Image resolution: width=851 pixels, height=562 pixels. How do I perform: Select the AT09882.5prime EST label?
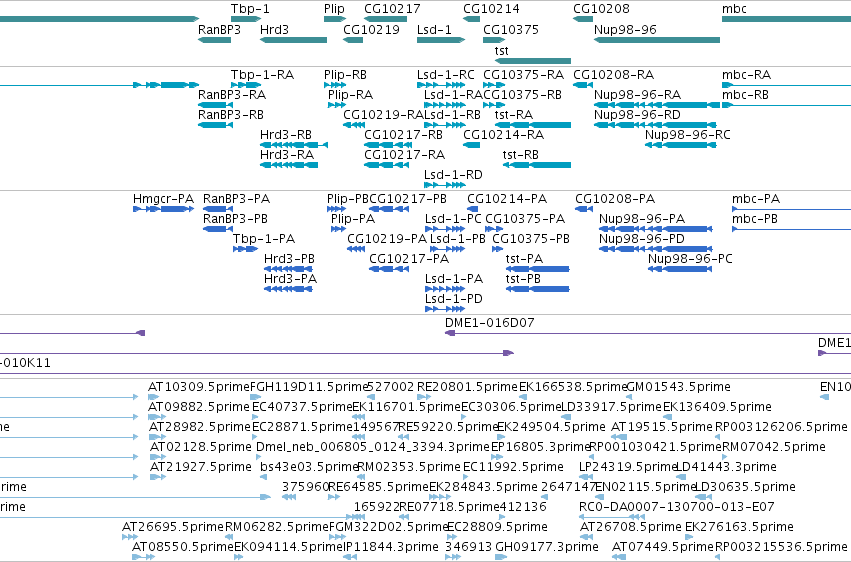(199, 407)
